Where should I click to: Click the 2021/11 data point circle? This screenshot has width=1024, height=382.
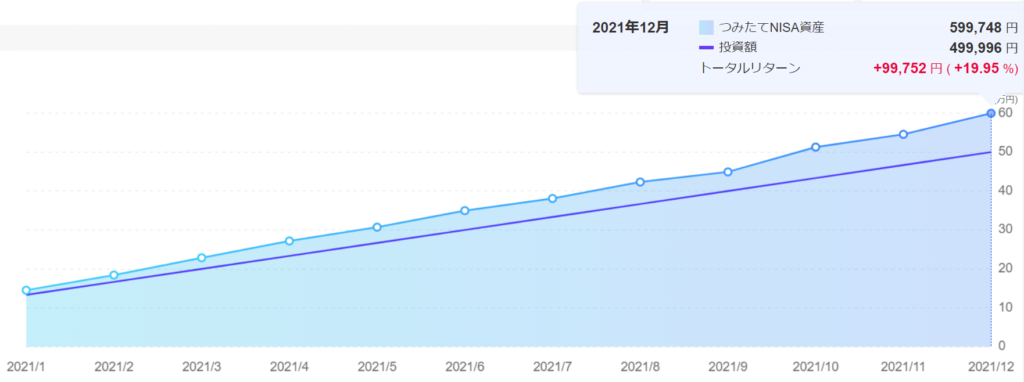(x=903, y=135)
